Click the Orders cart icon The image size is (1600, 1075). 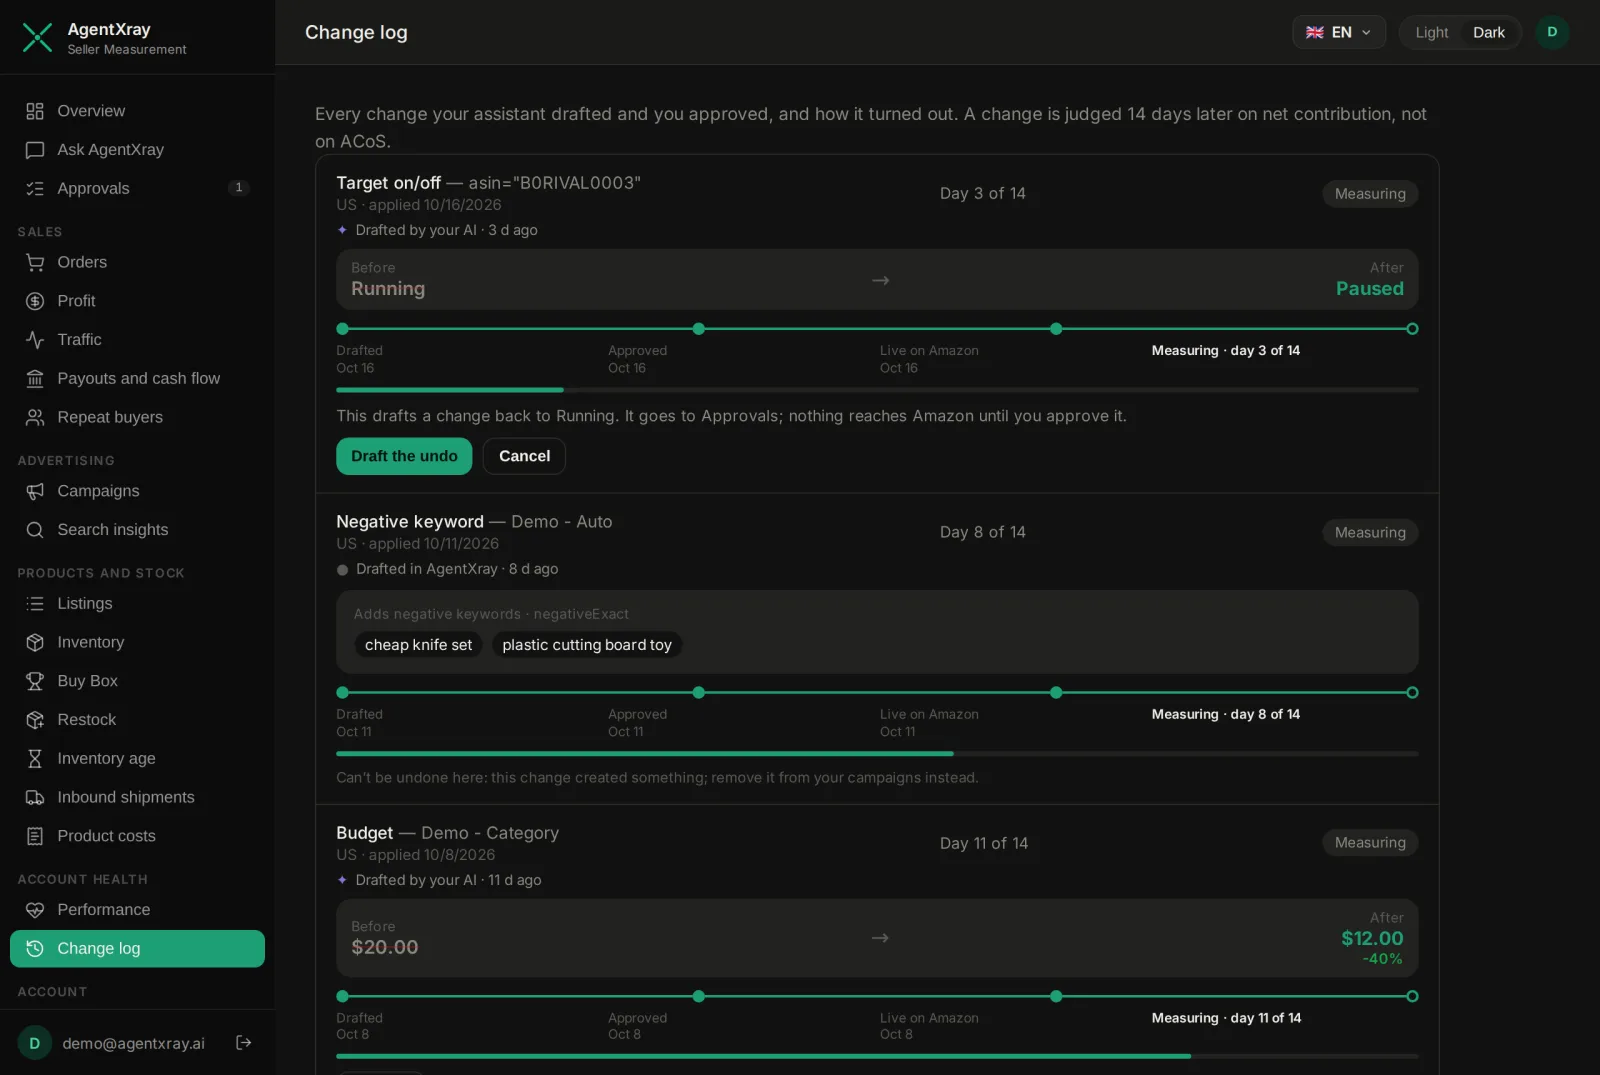35,262
